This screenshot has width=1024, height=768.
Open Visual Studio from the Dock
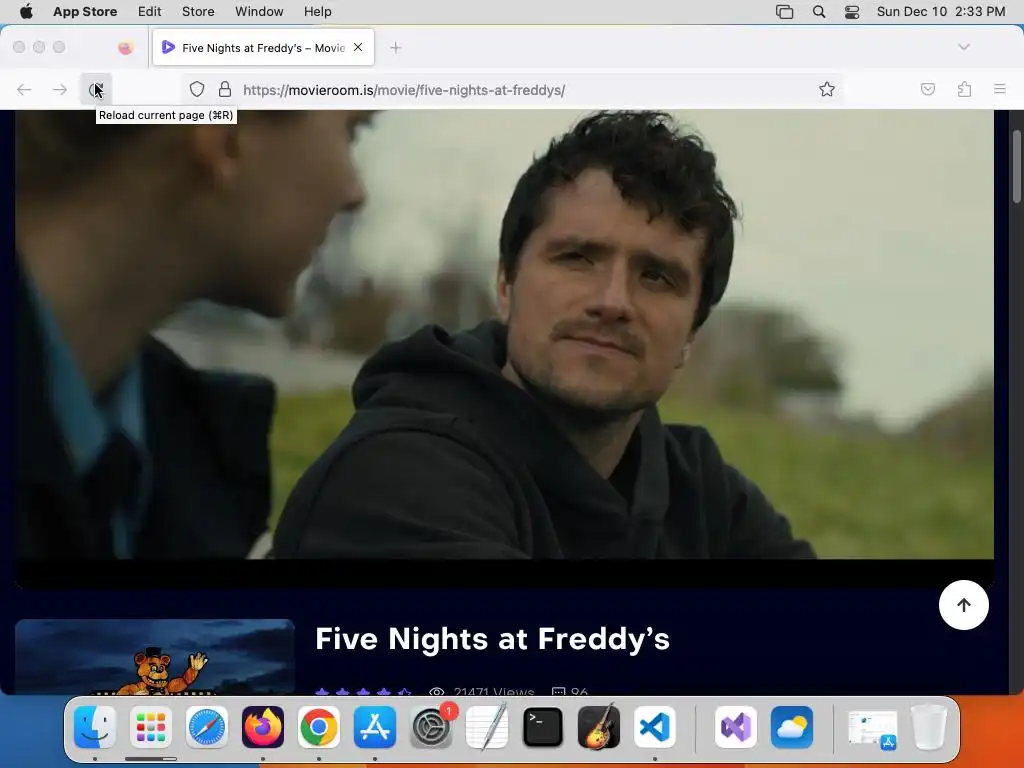(736, 727)
